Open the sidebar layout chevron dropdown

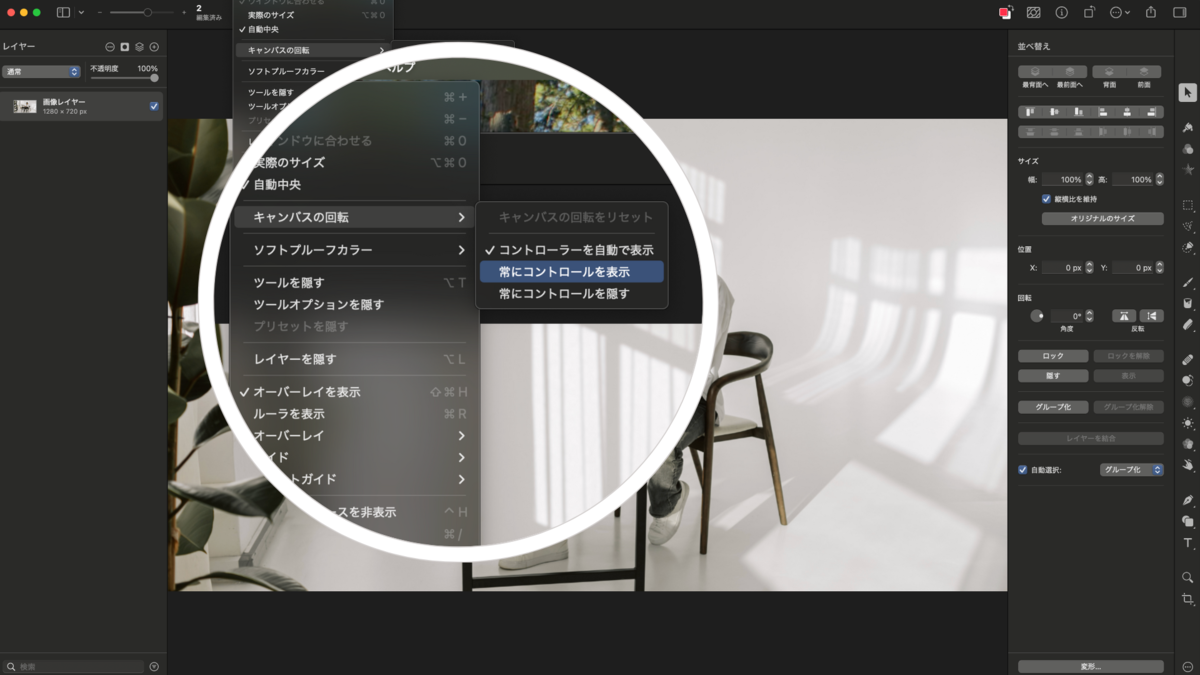[x=81, y=12]
